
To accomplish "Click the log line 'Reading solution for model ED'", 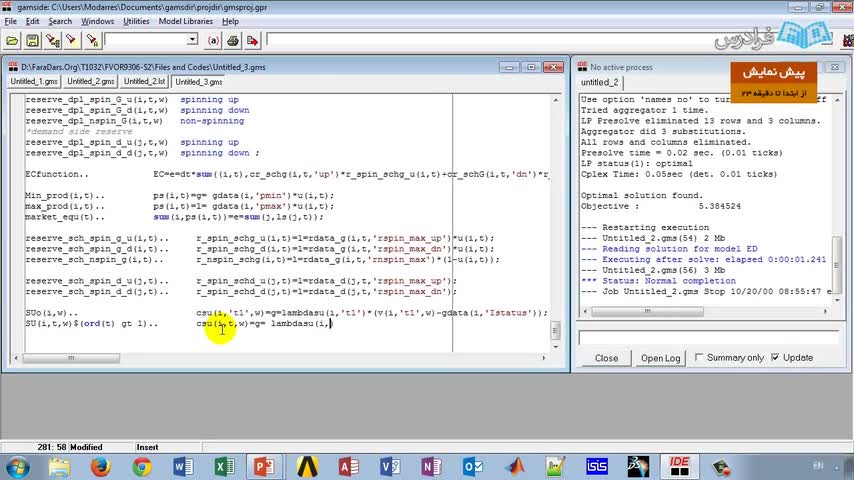I will point(668,249).
